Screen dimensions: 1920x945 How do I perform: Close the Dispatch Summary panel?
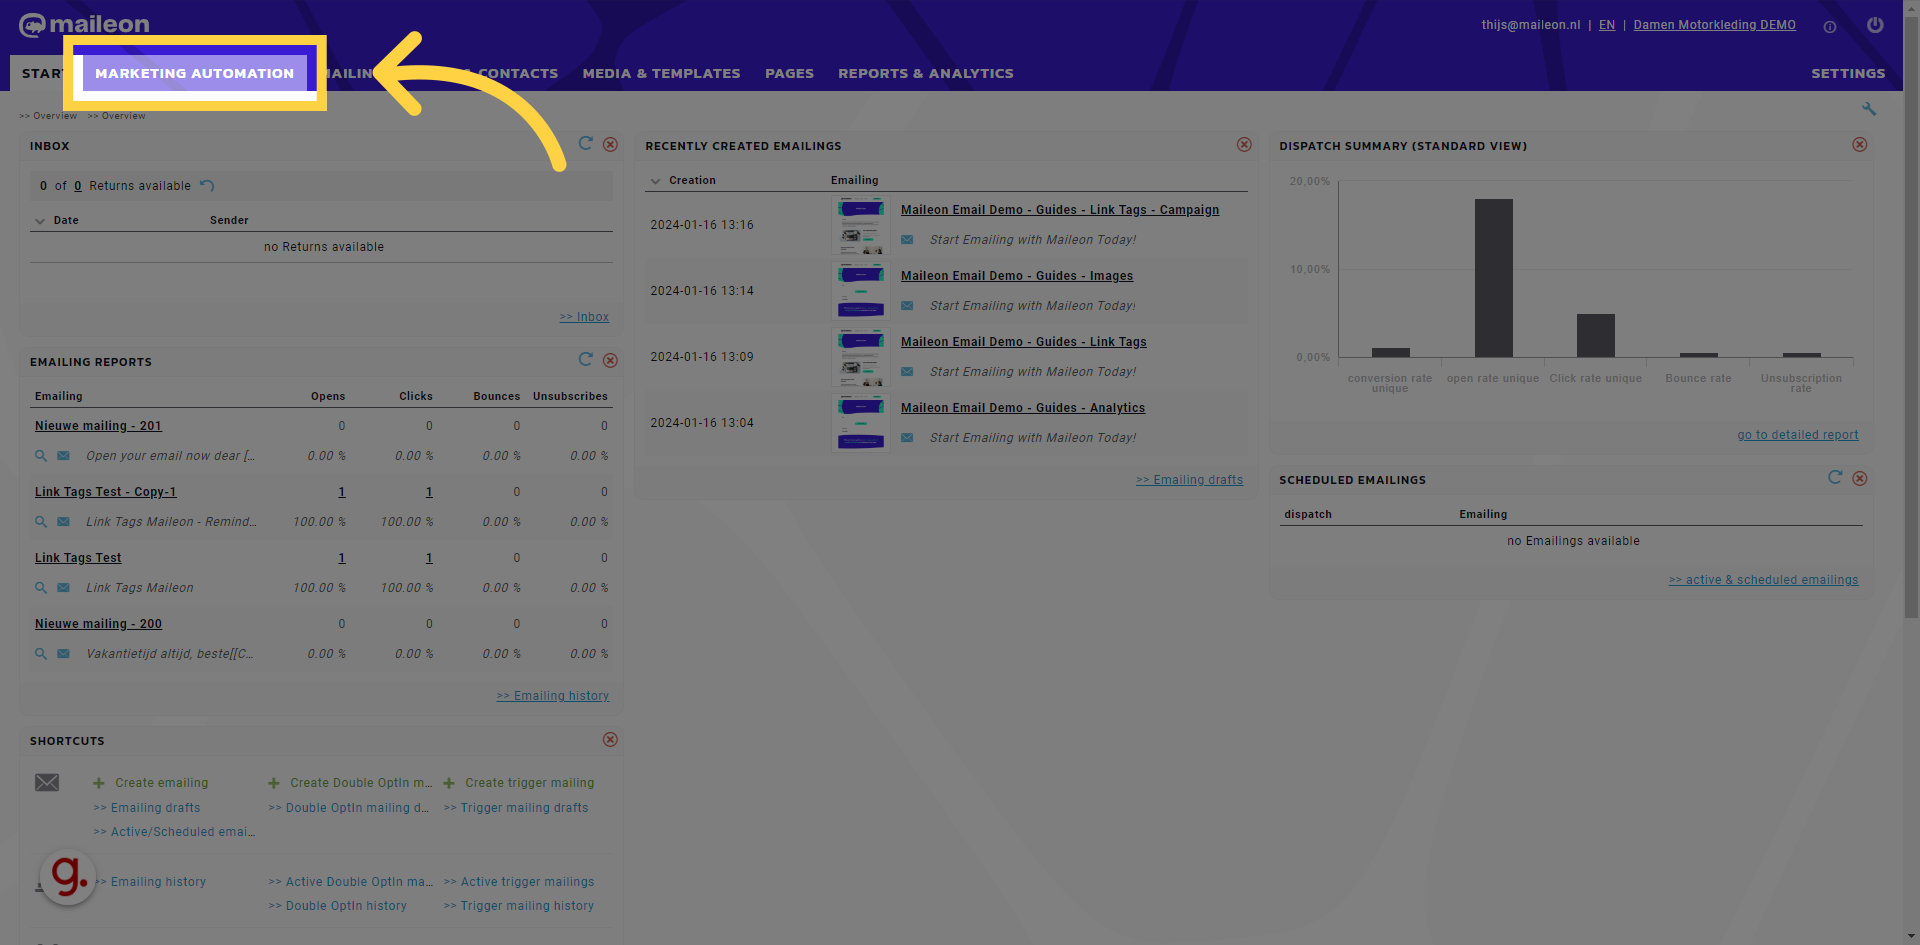1860,144
